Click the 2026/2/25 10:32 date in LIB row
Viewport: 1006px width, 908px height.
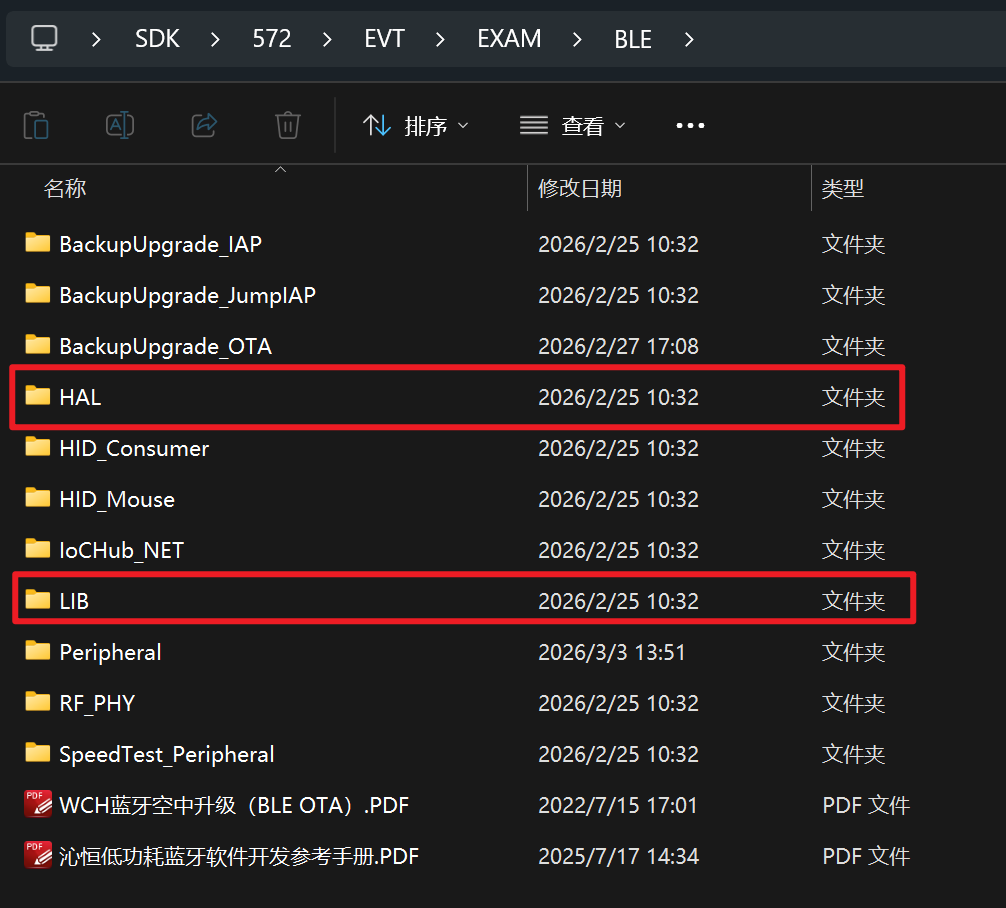coord(618,601)
